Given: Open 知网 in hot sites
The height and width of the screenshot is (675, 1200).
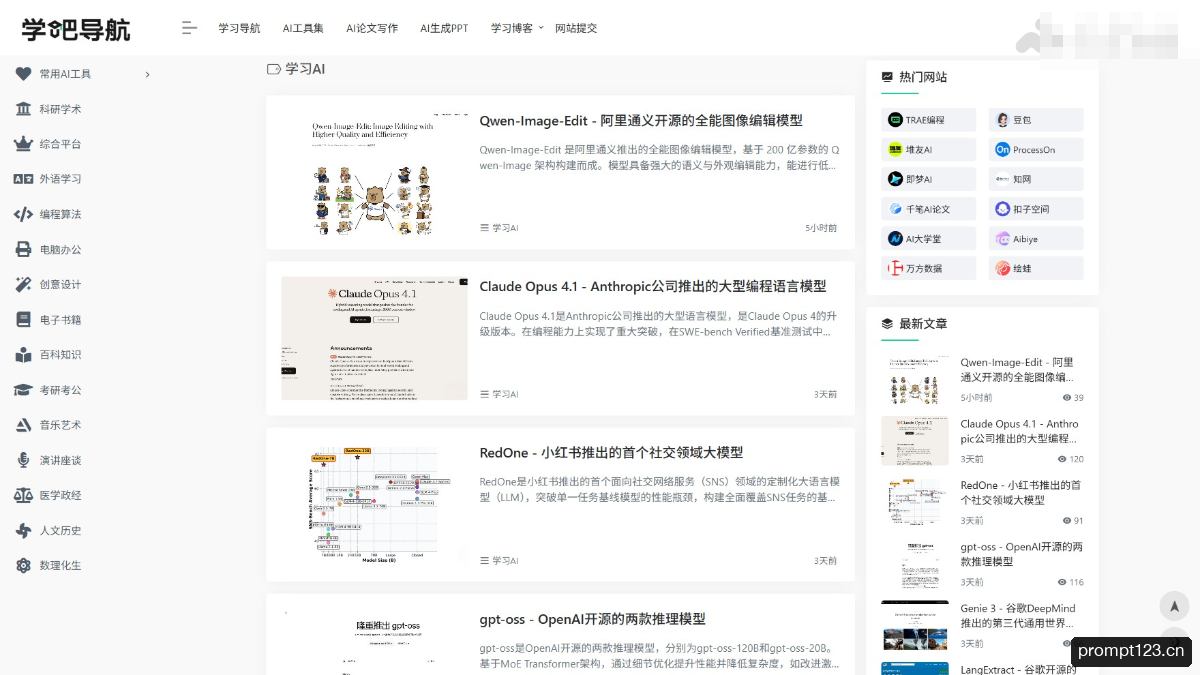Looking at the screenshot, I should (x=1036, y=179).
